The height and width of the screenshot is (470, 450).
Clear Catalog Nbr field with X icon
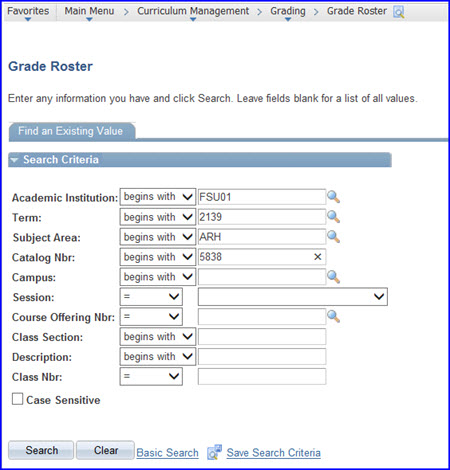tap(318, 257)
